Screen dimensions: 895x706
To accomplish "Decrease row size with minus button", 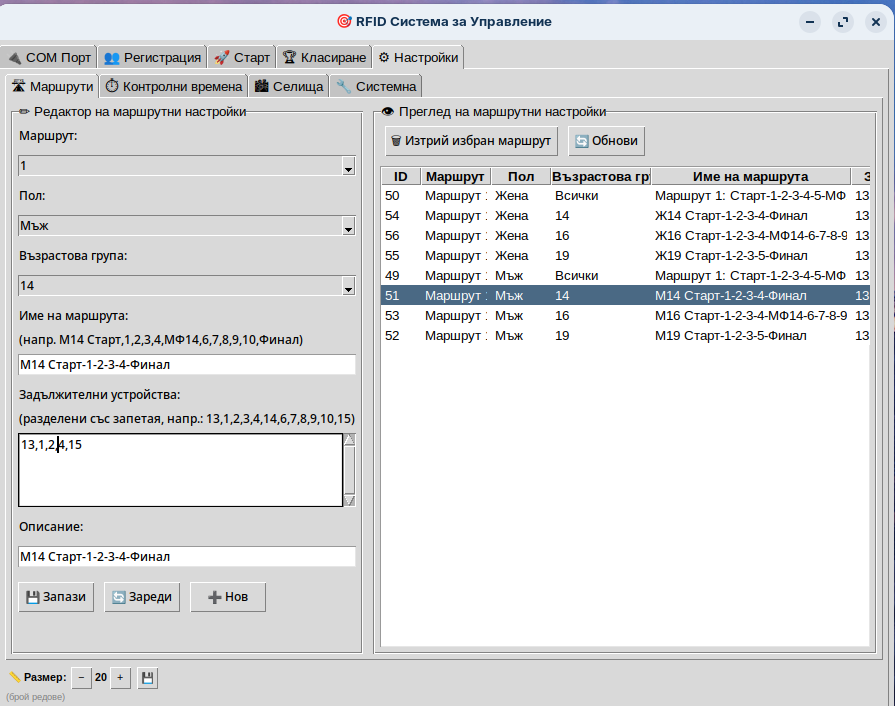I will 82,678.
